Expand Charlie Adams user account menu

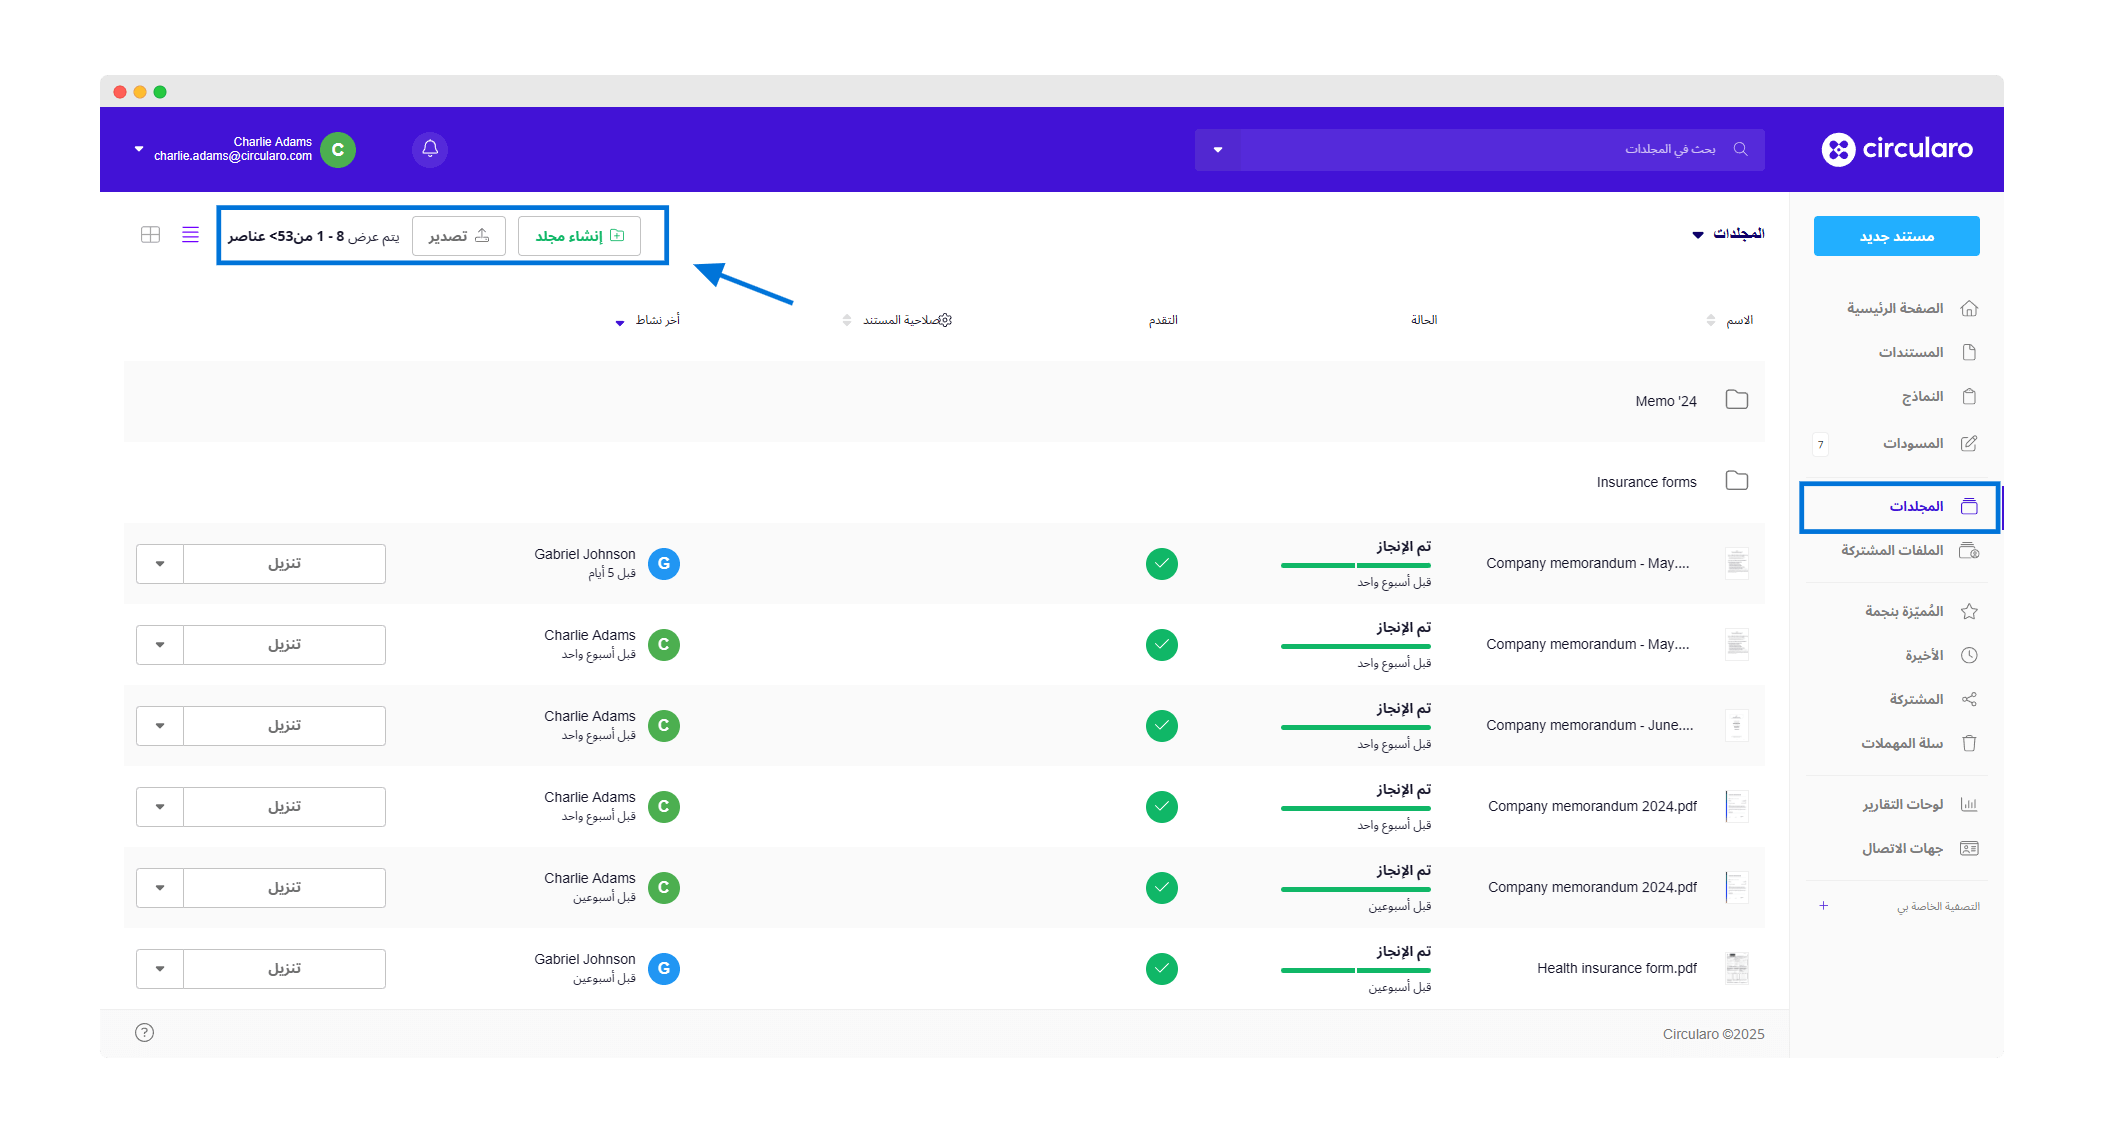(x=139, y=149)
